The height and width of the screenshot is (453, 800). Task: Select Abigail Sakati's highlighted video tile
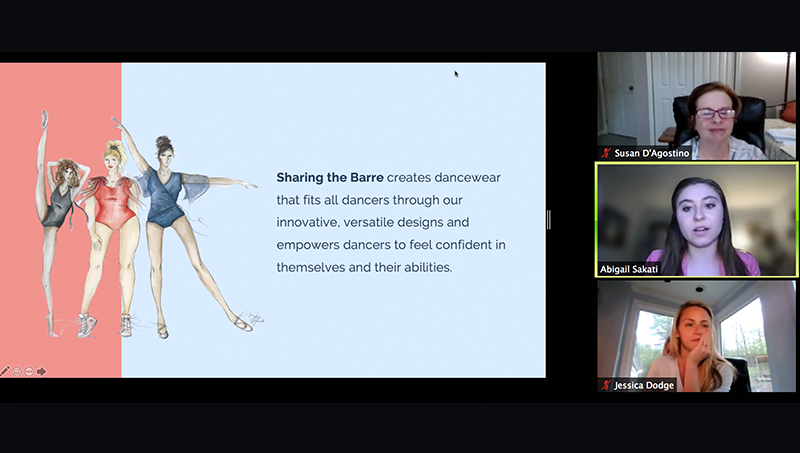[x=697, y=220]
